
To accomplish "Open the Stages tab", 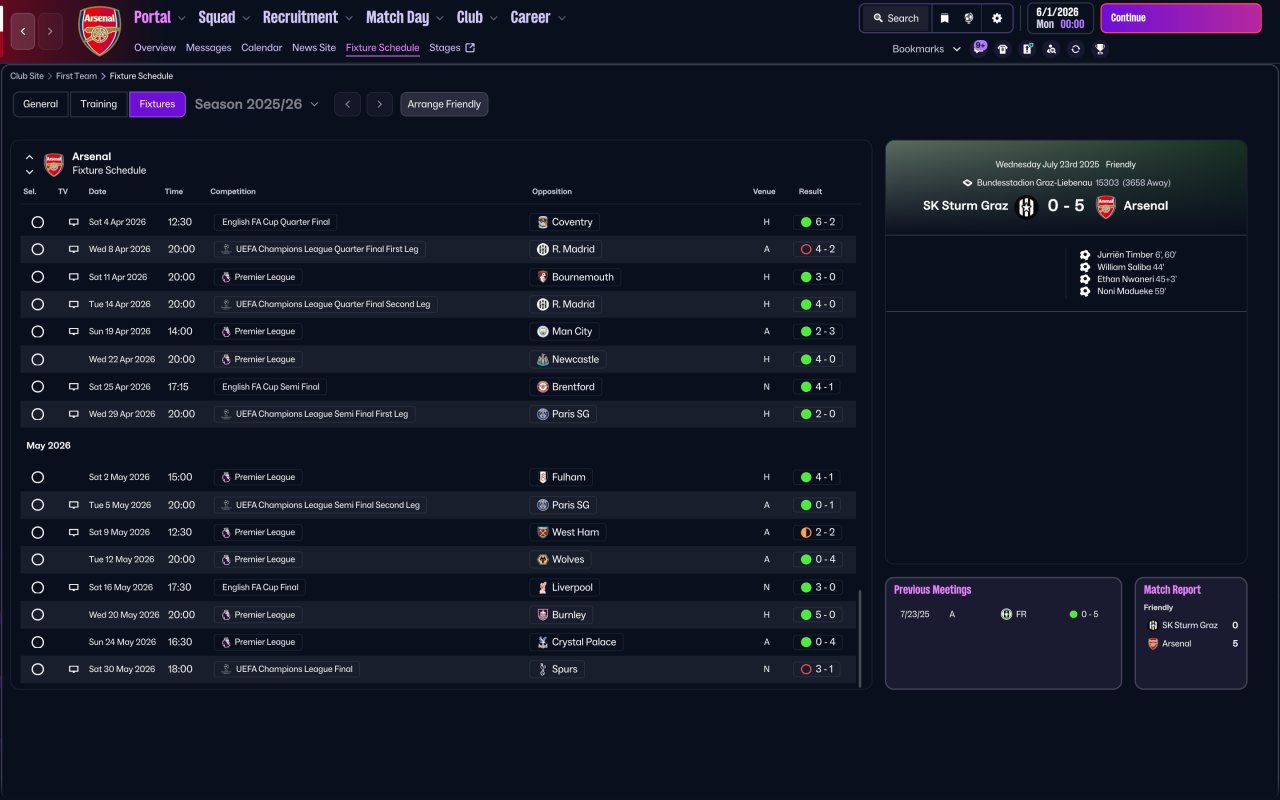I will pyautogui.click(x=452, y=47).
